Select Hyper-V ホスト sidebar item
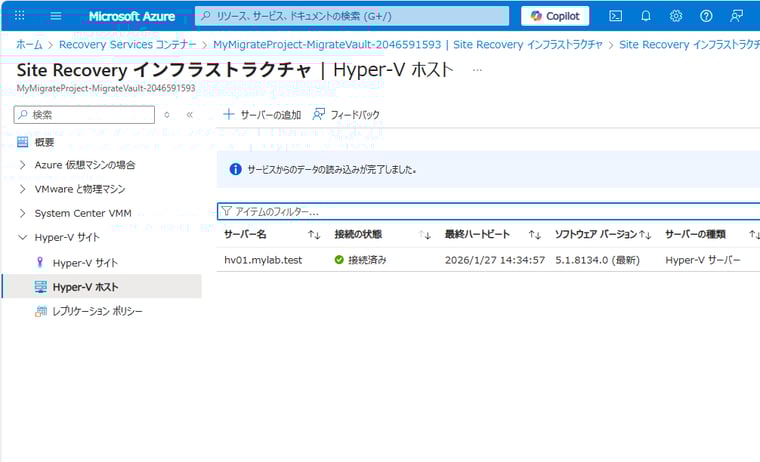The height and width of the screenshot is (462, 760). (102, 287)
